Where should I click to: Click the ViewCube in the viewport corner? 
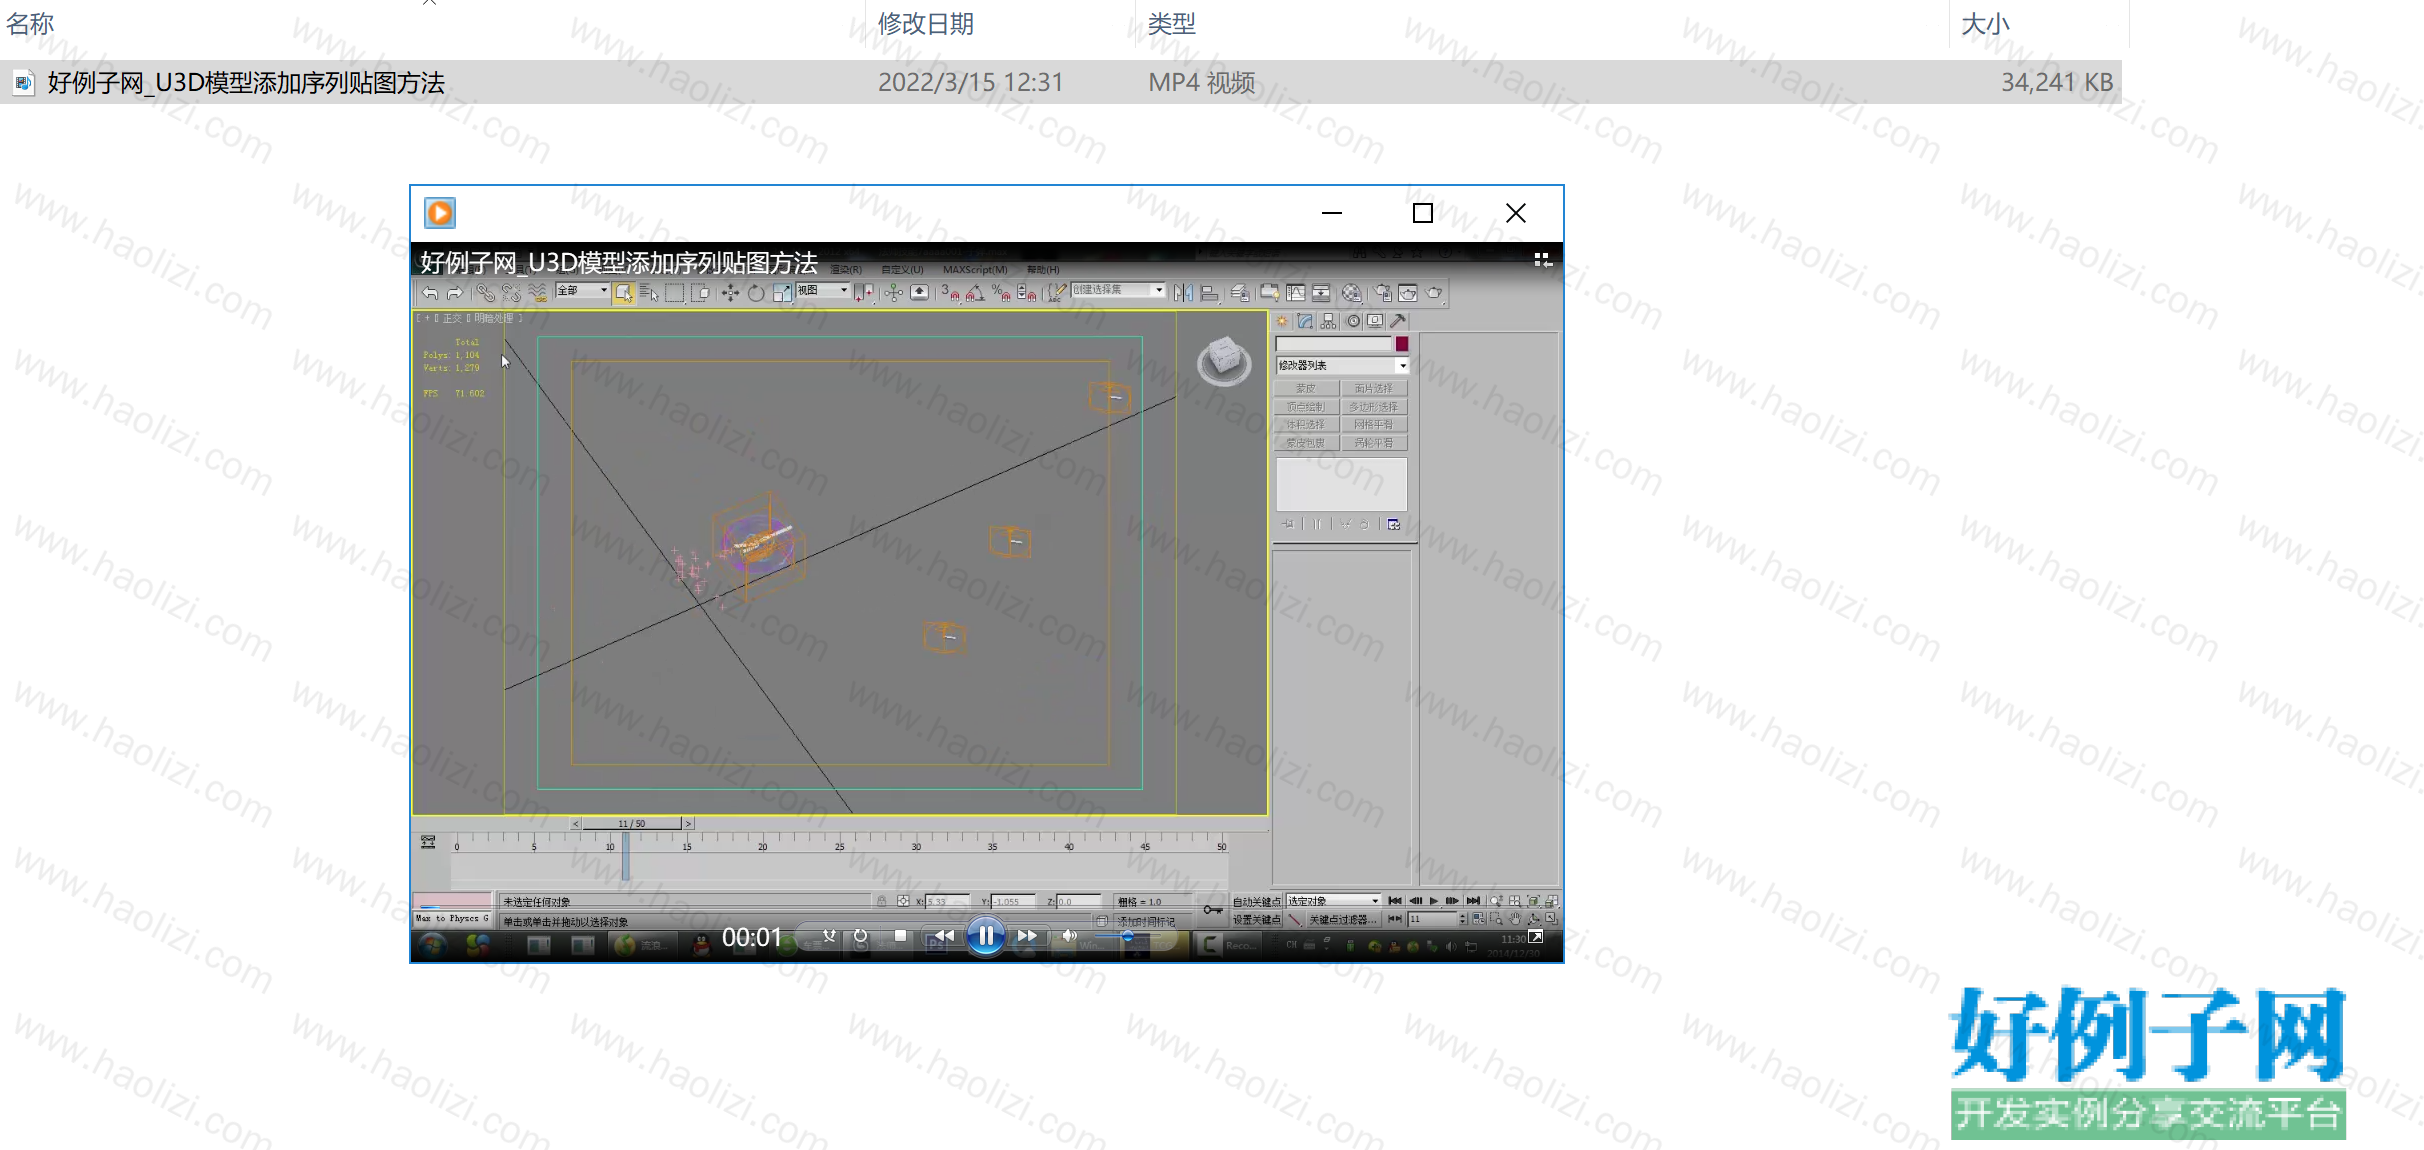tap(1225, 360)
